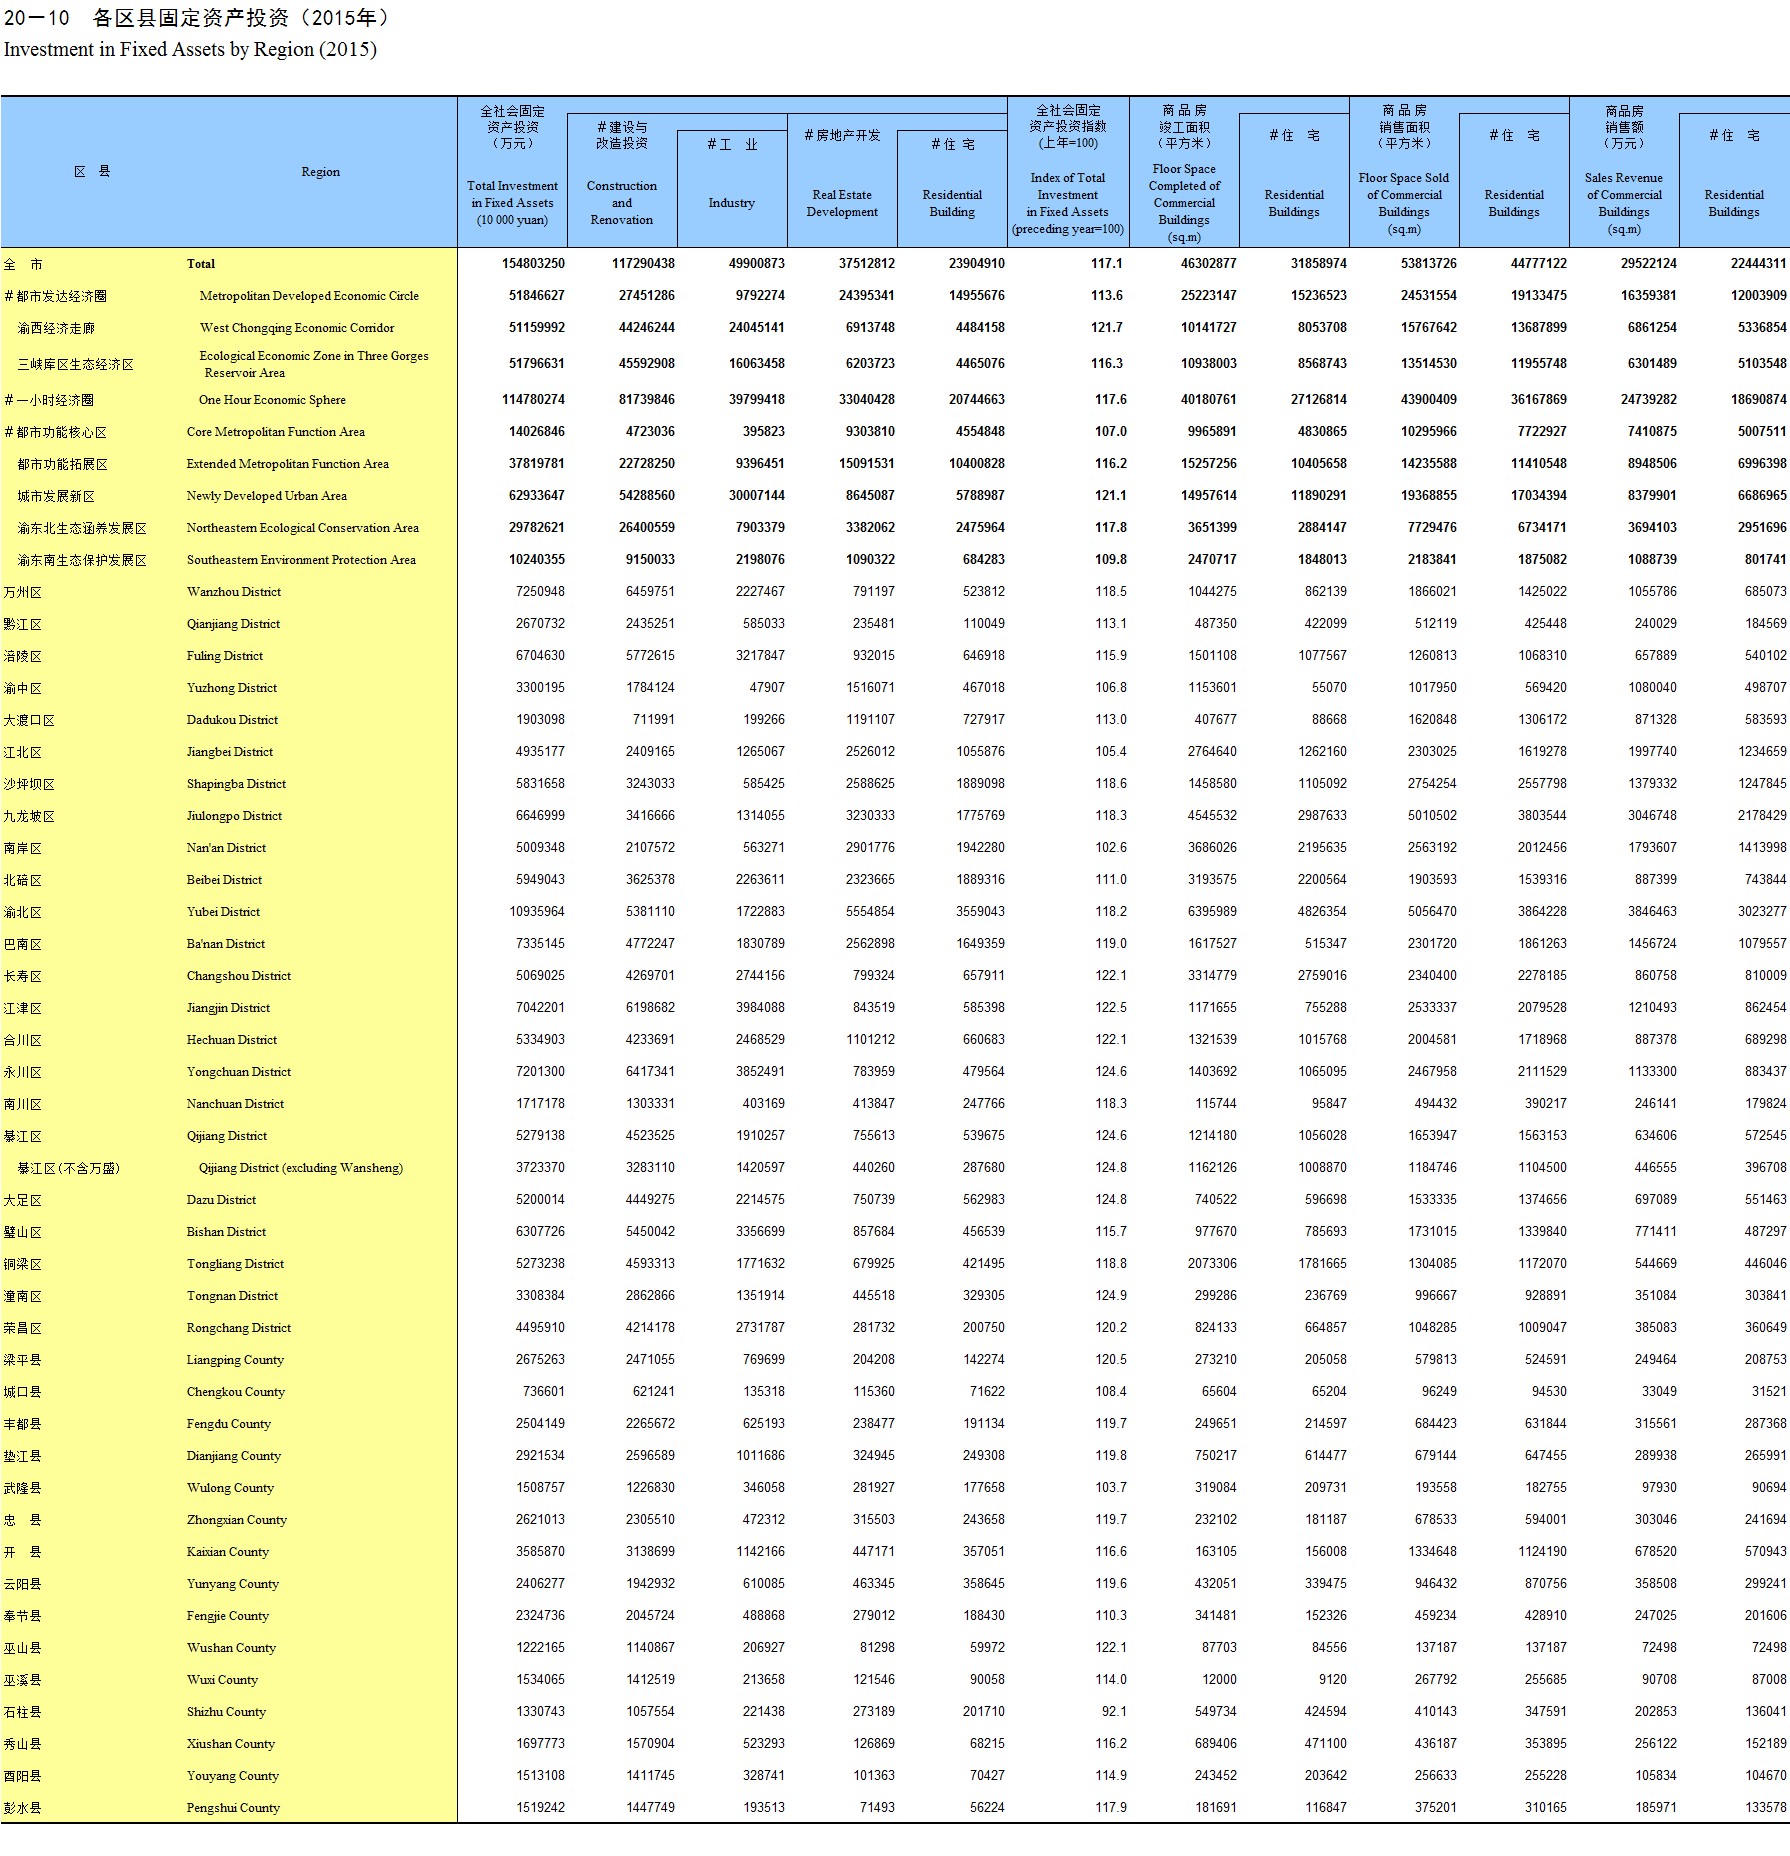1790x1856 pixels.
Task: Click the "Industry" column header
Action: (x=731, y=203)
